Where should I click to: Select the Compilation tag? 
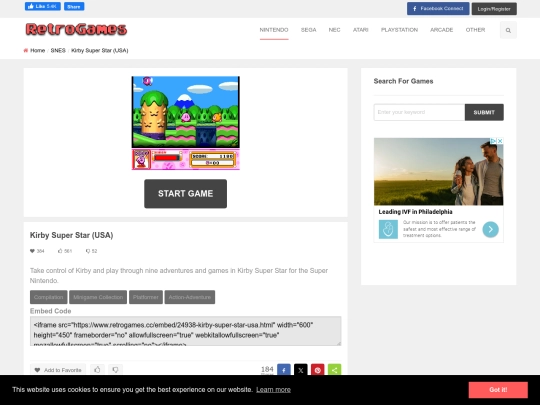point(49,297)
